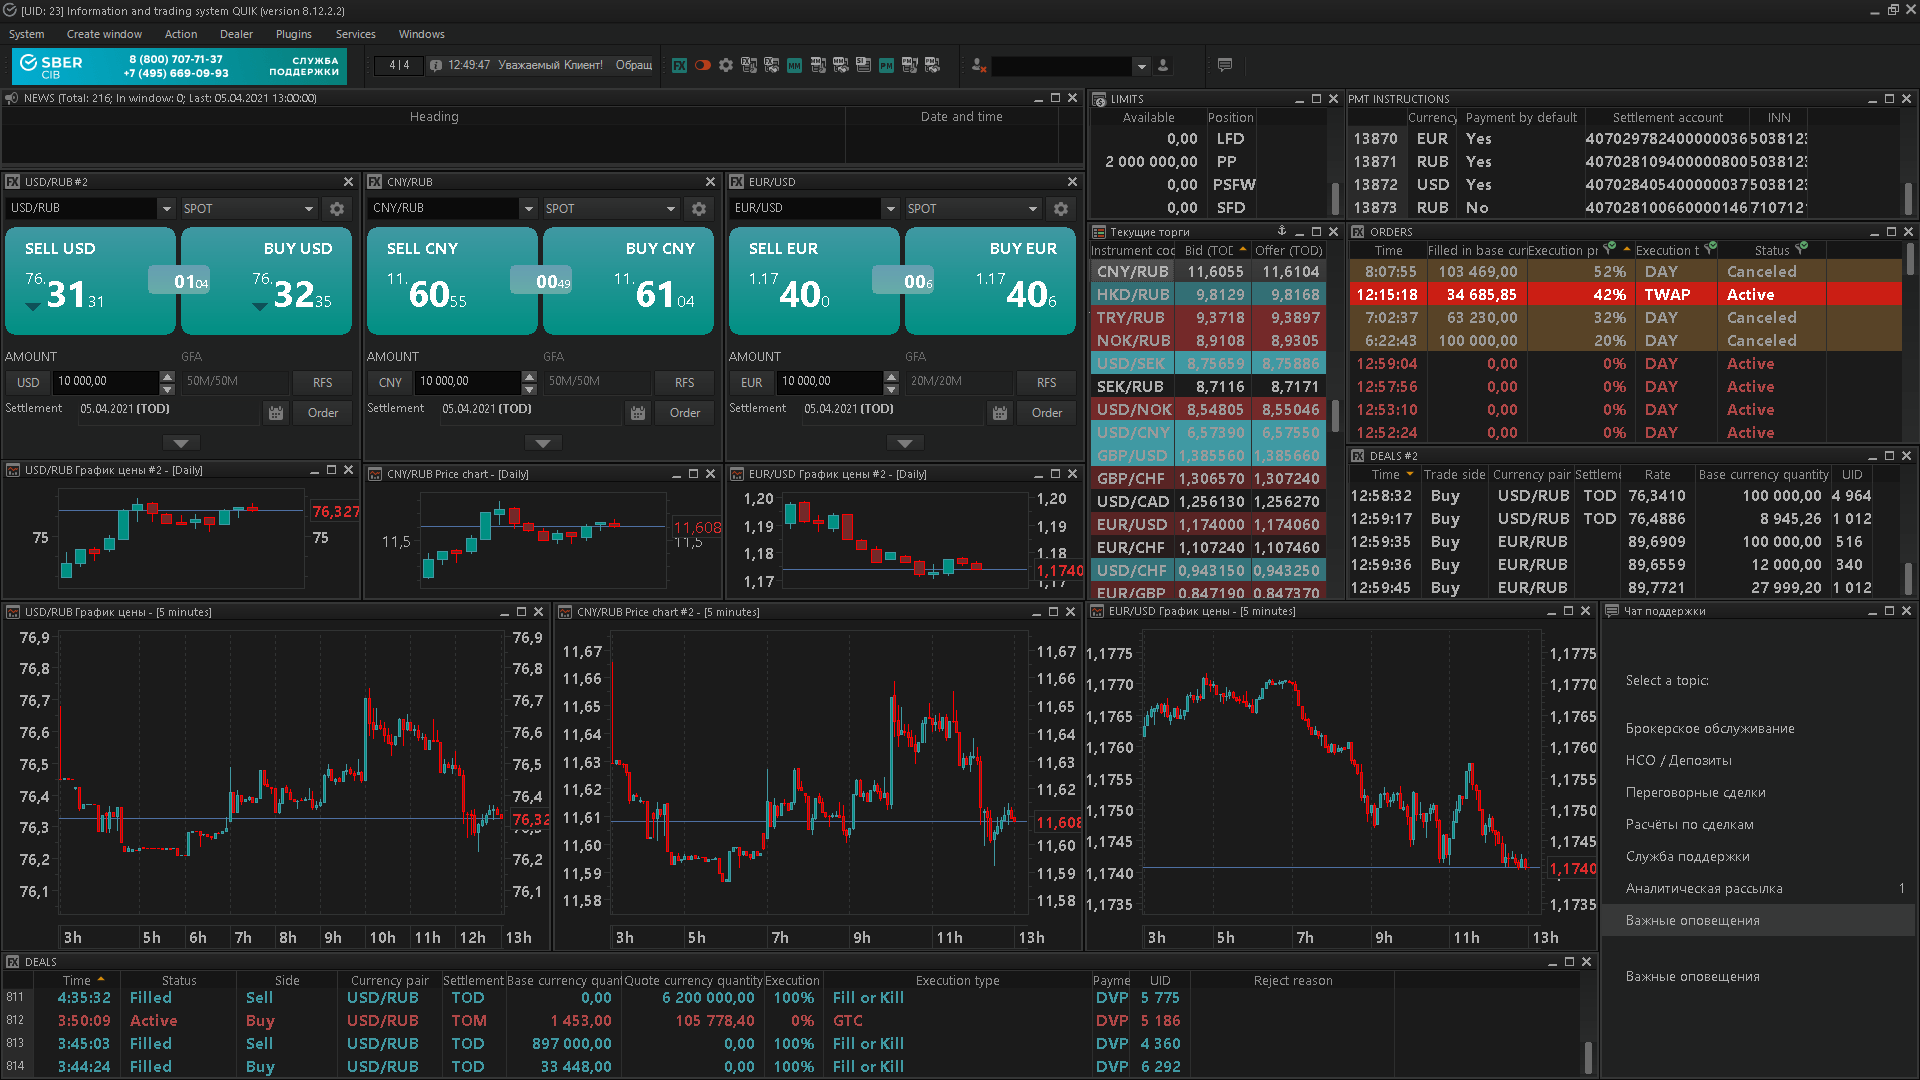Open the toolbar settings gear icon
Screen dimensions: 1920x1080
pyautogui.click(x=726, y=66)
